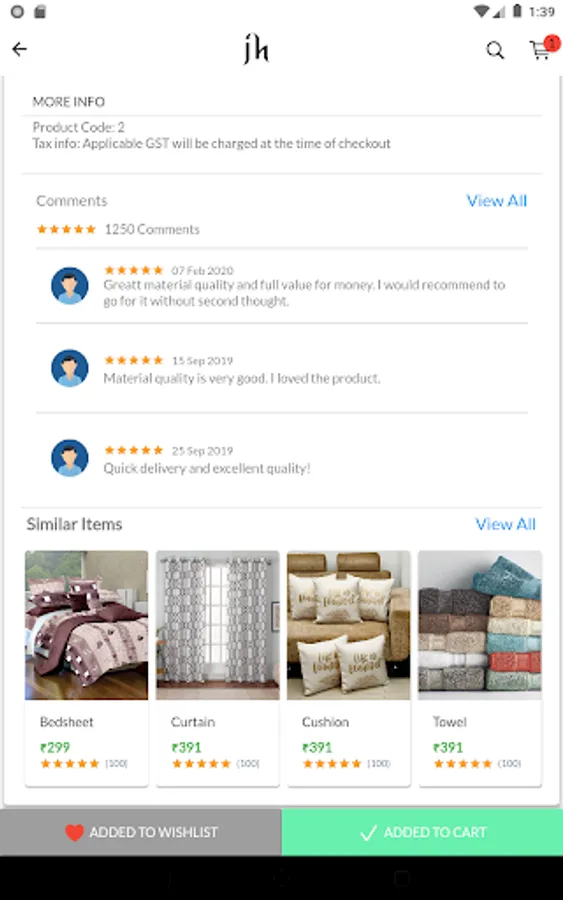Tap the red heart wishlist icon

point(74,832)
